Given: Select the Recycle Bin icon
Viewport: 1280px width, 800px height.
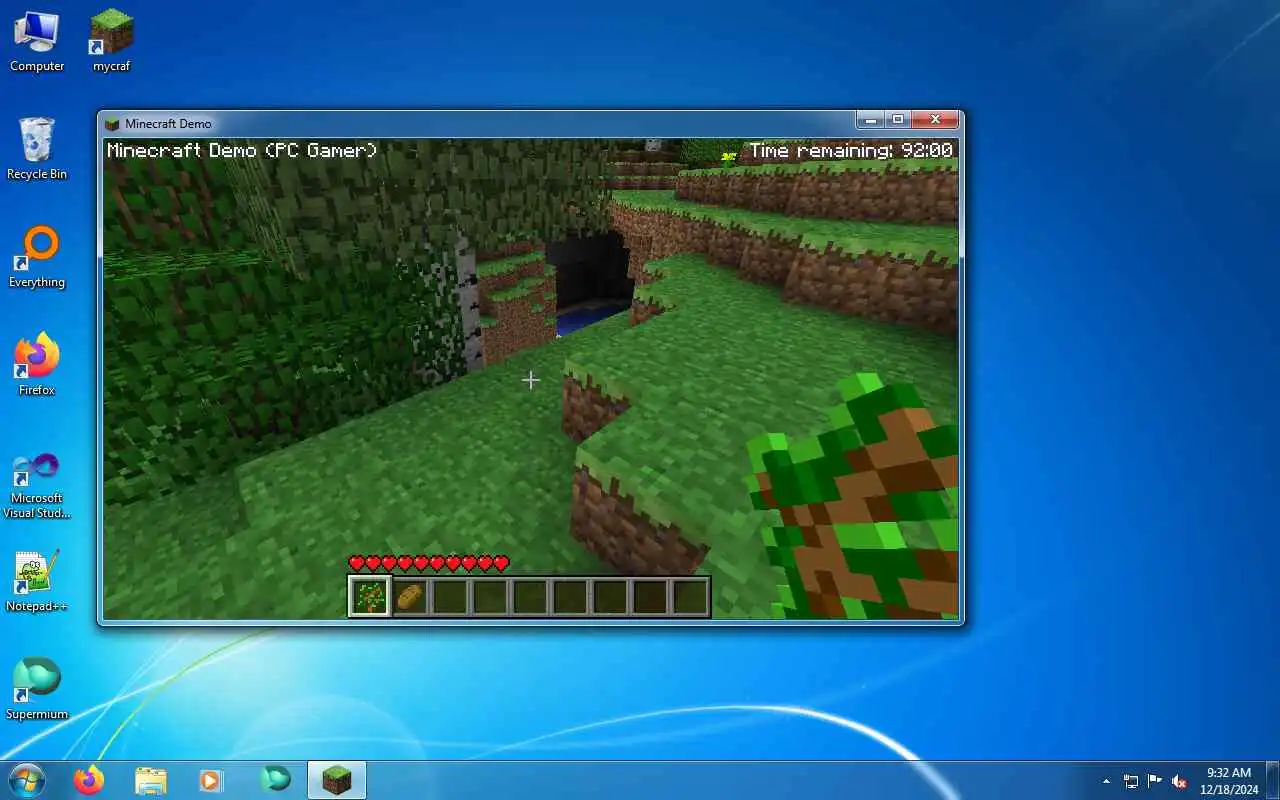Looking at the screenshot, I should pyautogui.click(x=37, y=149).
